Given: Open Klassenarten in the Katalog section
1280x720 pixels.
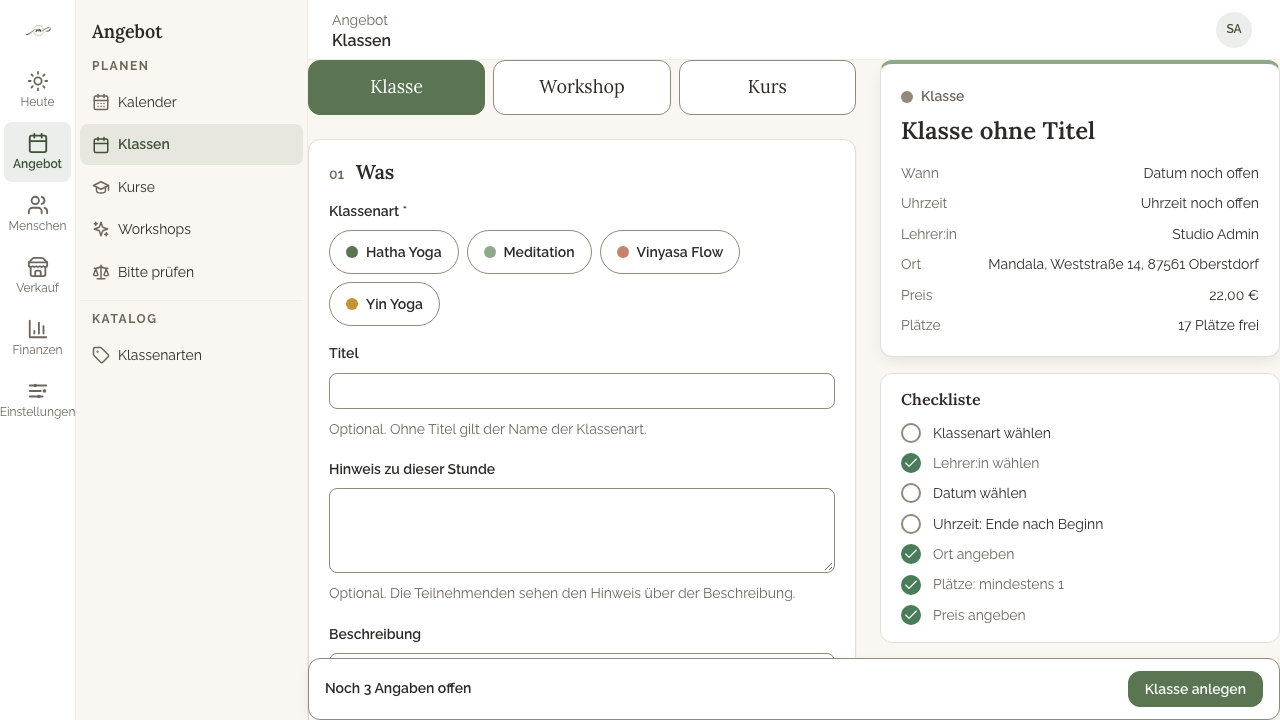Looking at the screenshot, I should click(191, 355).
